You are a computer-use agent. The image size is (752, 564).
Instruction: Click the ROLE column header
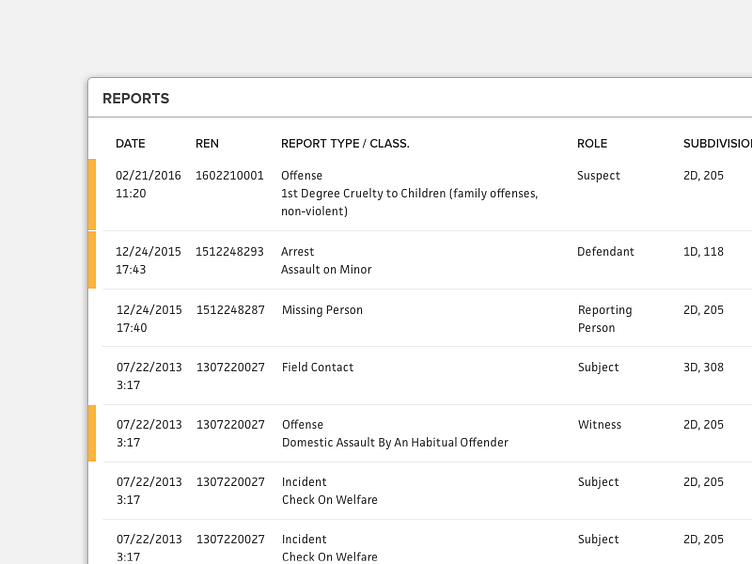click(x=592, y=144)
